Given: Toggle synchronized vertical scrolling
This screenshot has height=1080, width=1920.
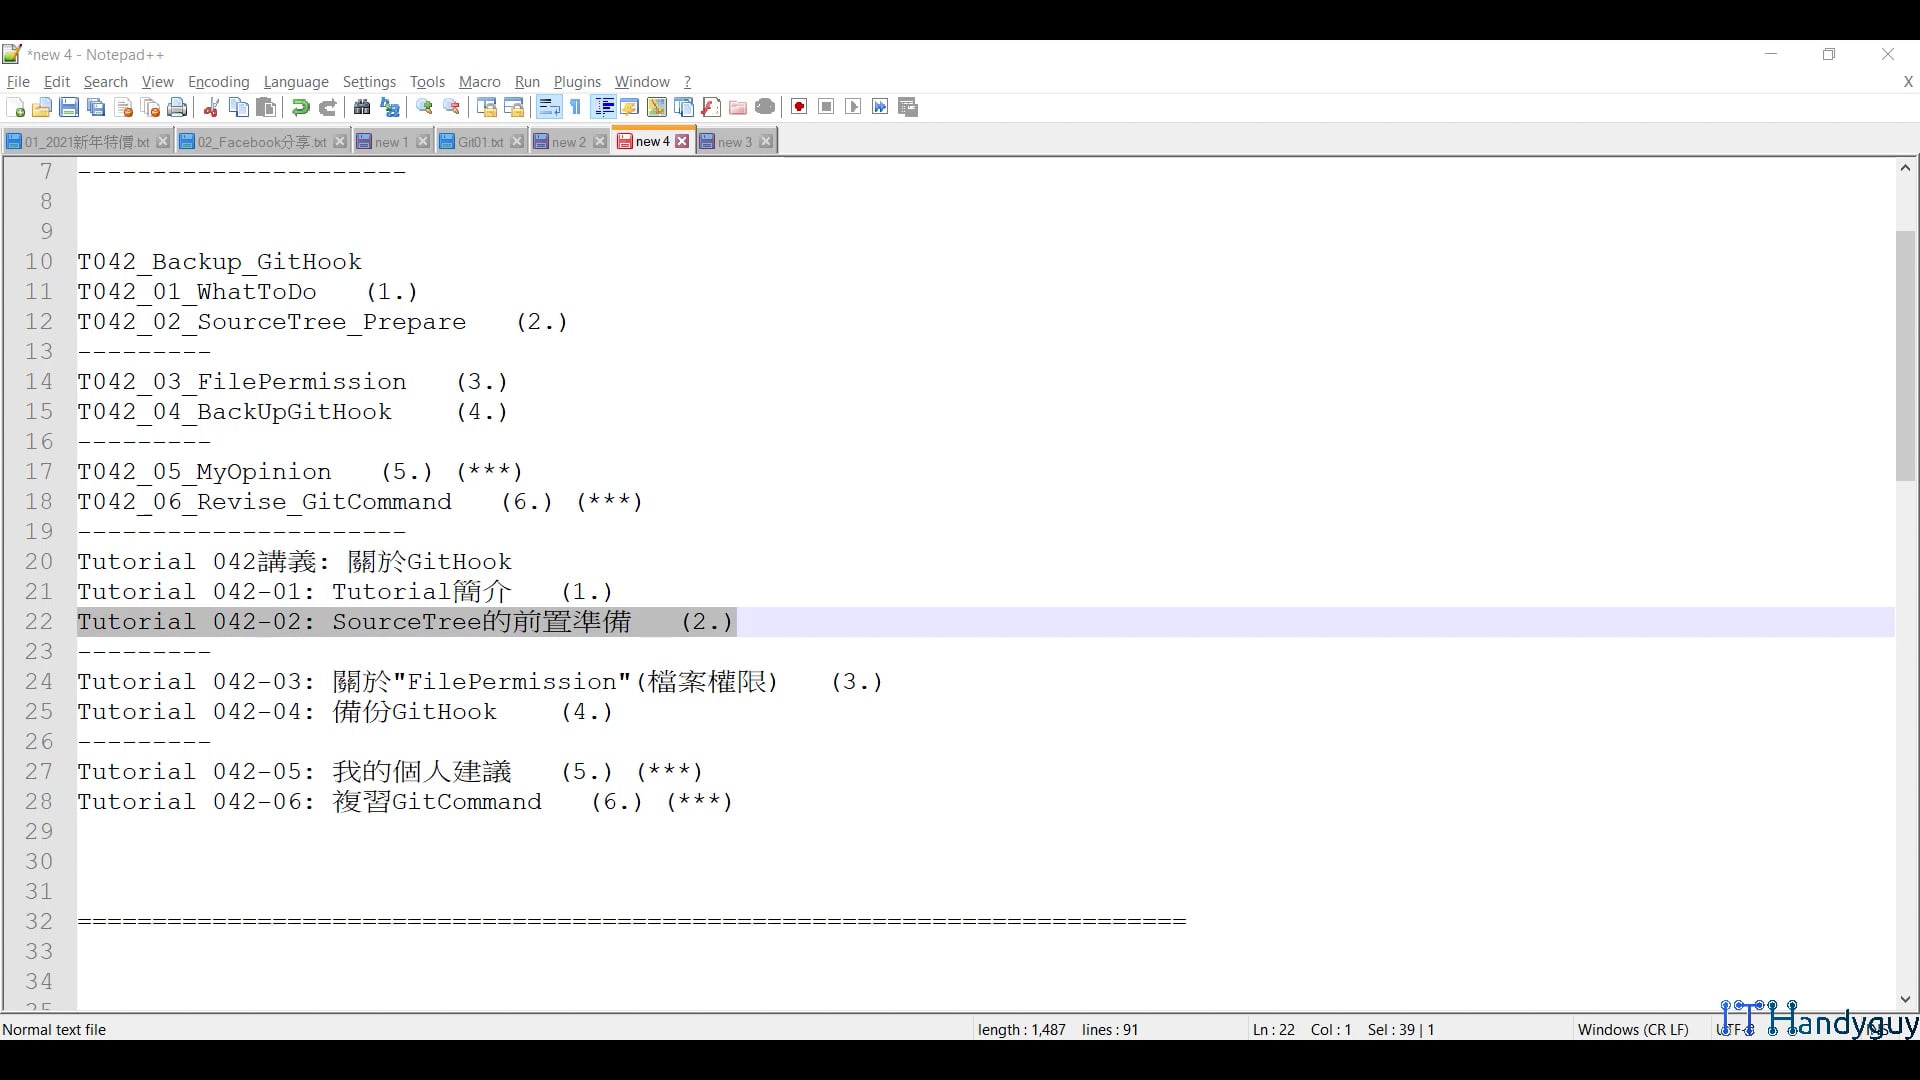Looking at the screenshot, I should pyautogui.click(x=489, y=107).
